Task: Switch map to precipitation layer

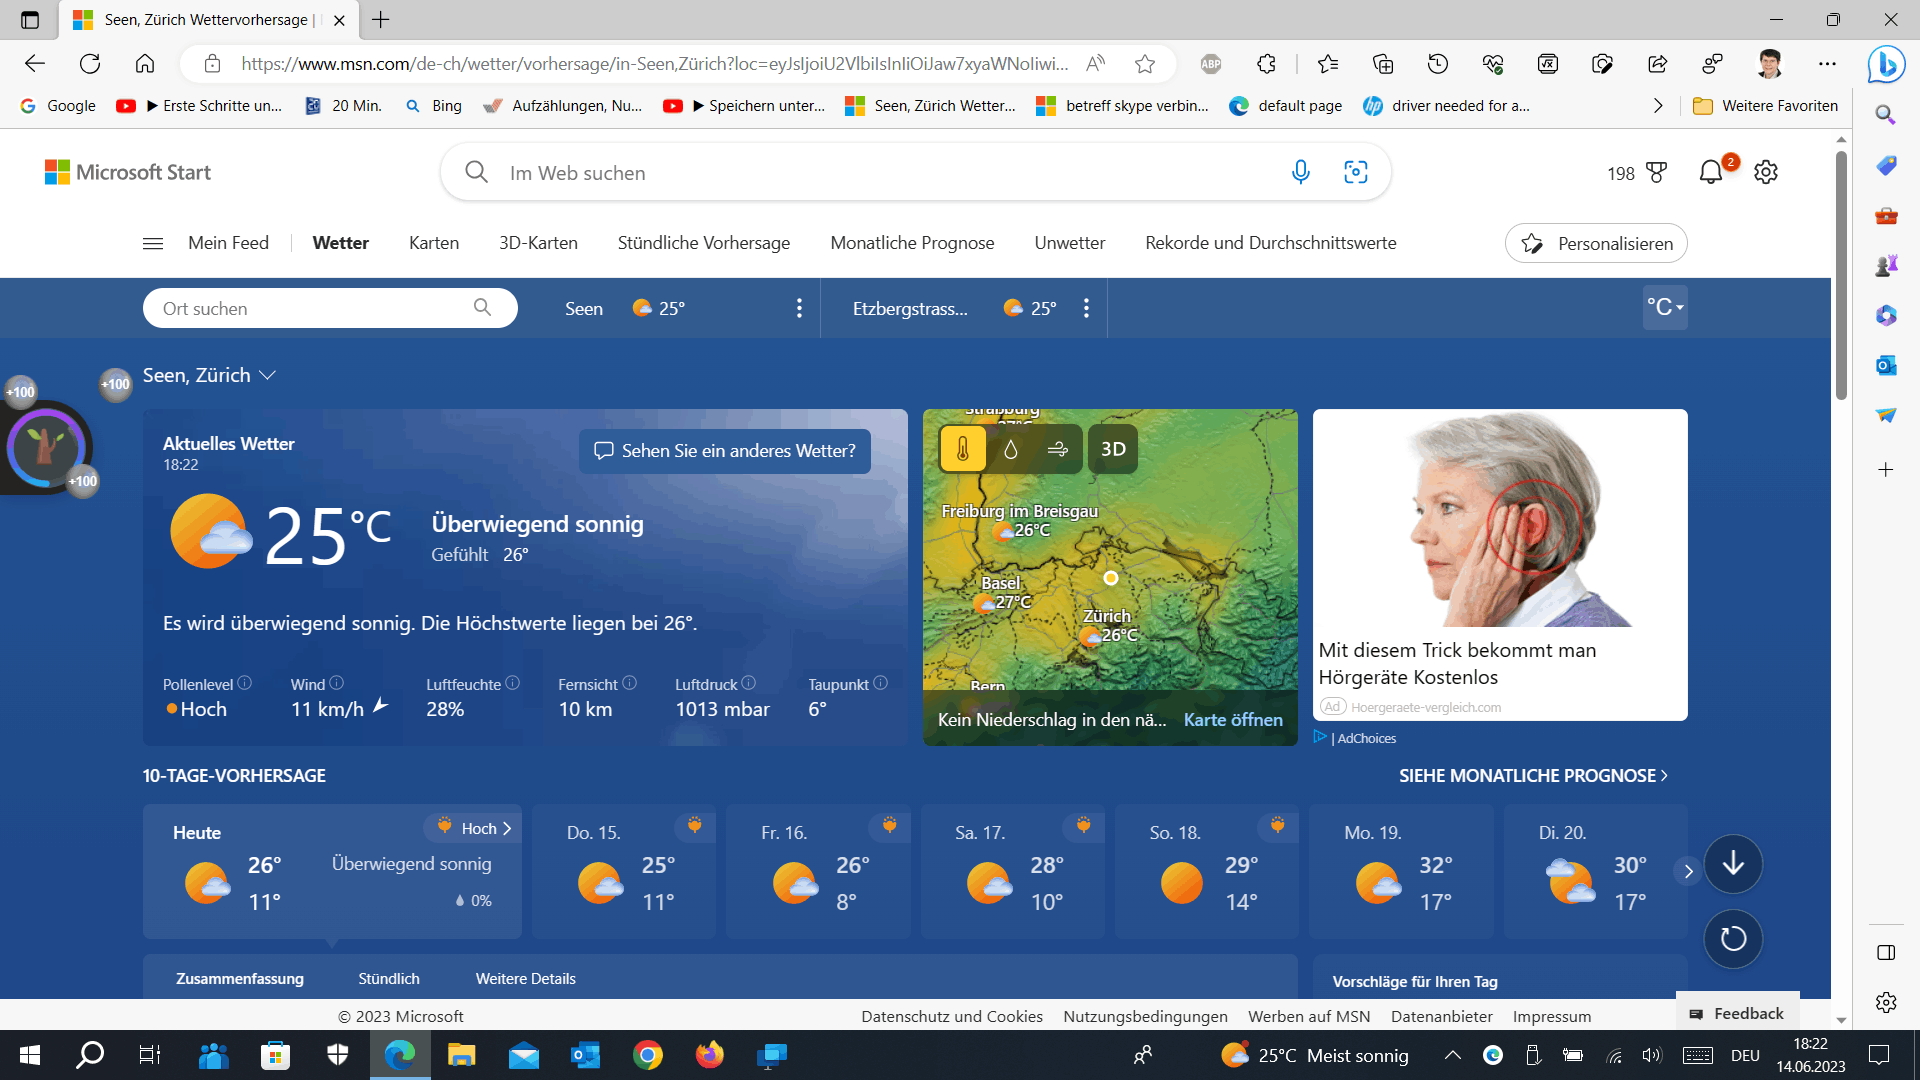Action: click(1010, 449)
